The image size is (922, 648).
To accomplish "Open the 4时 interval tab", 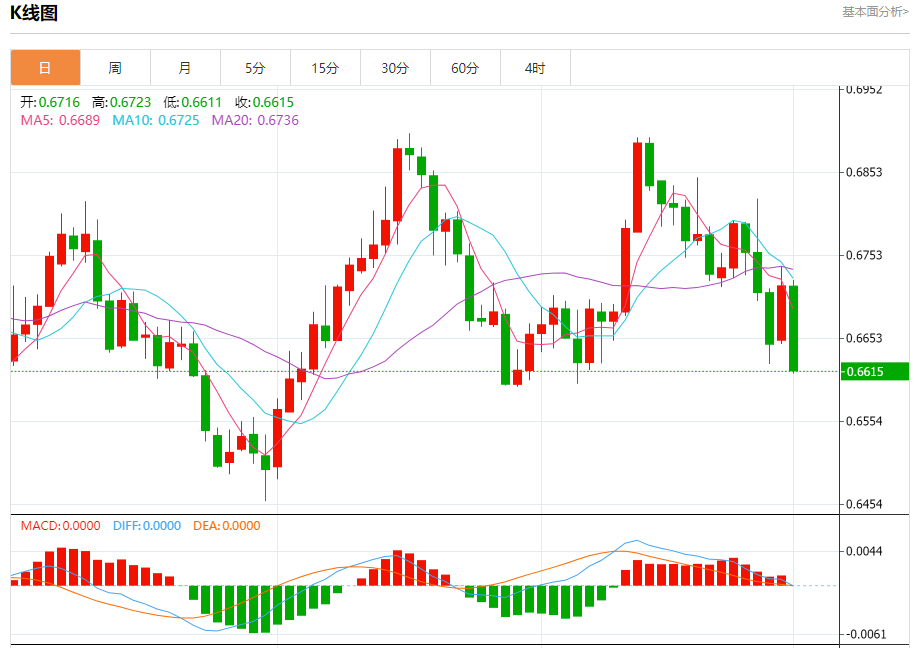I will [x=535, y=68].
